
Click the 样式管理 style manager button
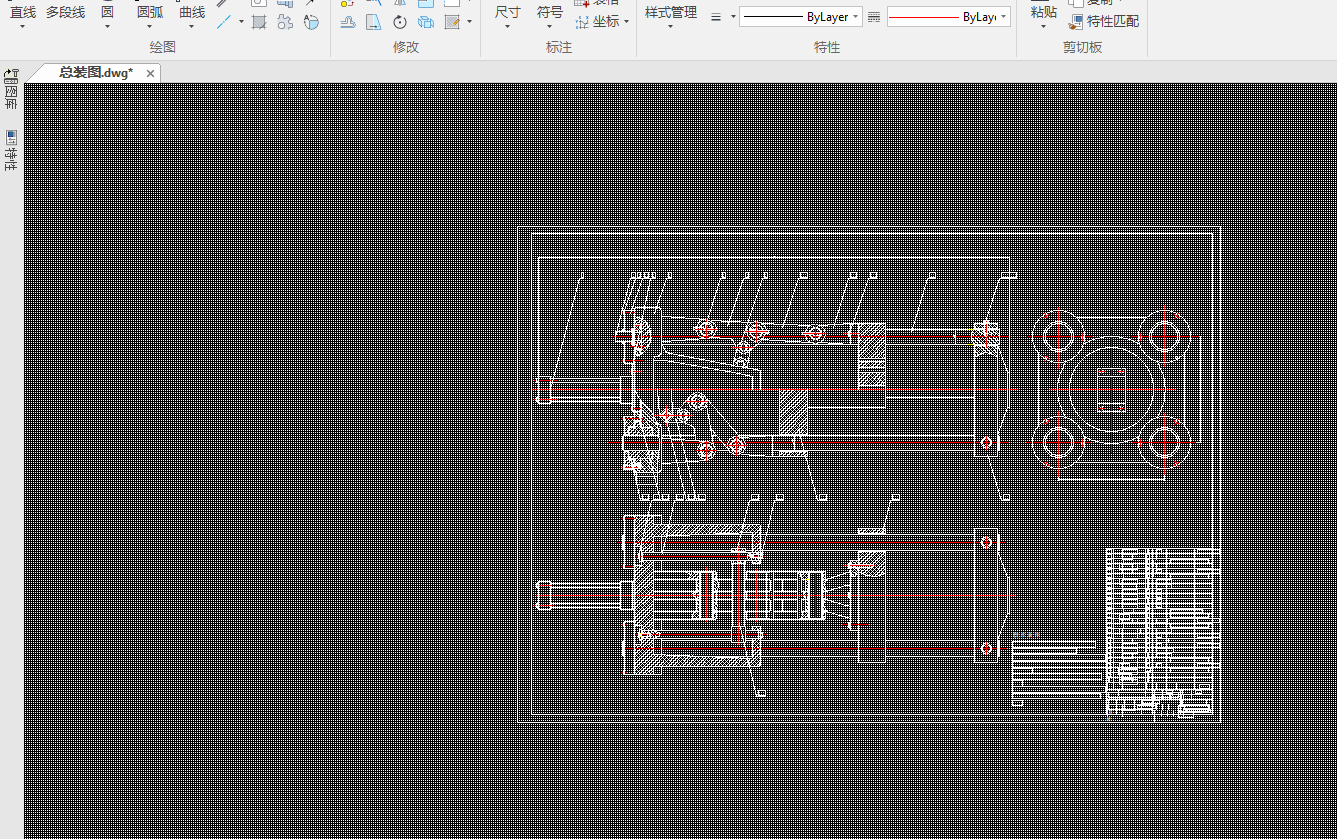pyautogui.click(x=670, y=12)
